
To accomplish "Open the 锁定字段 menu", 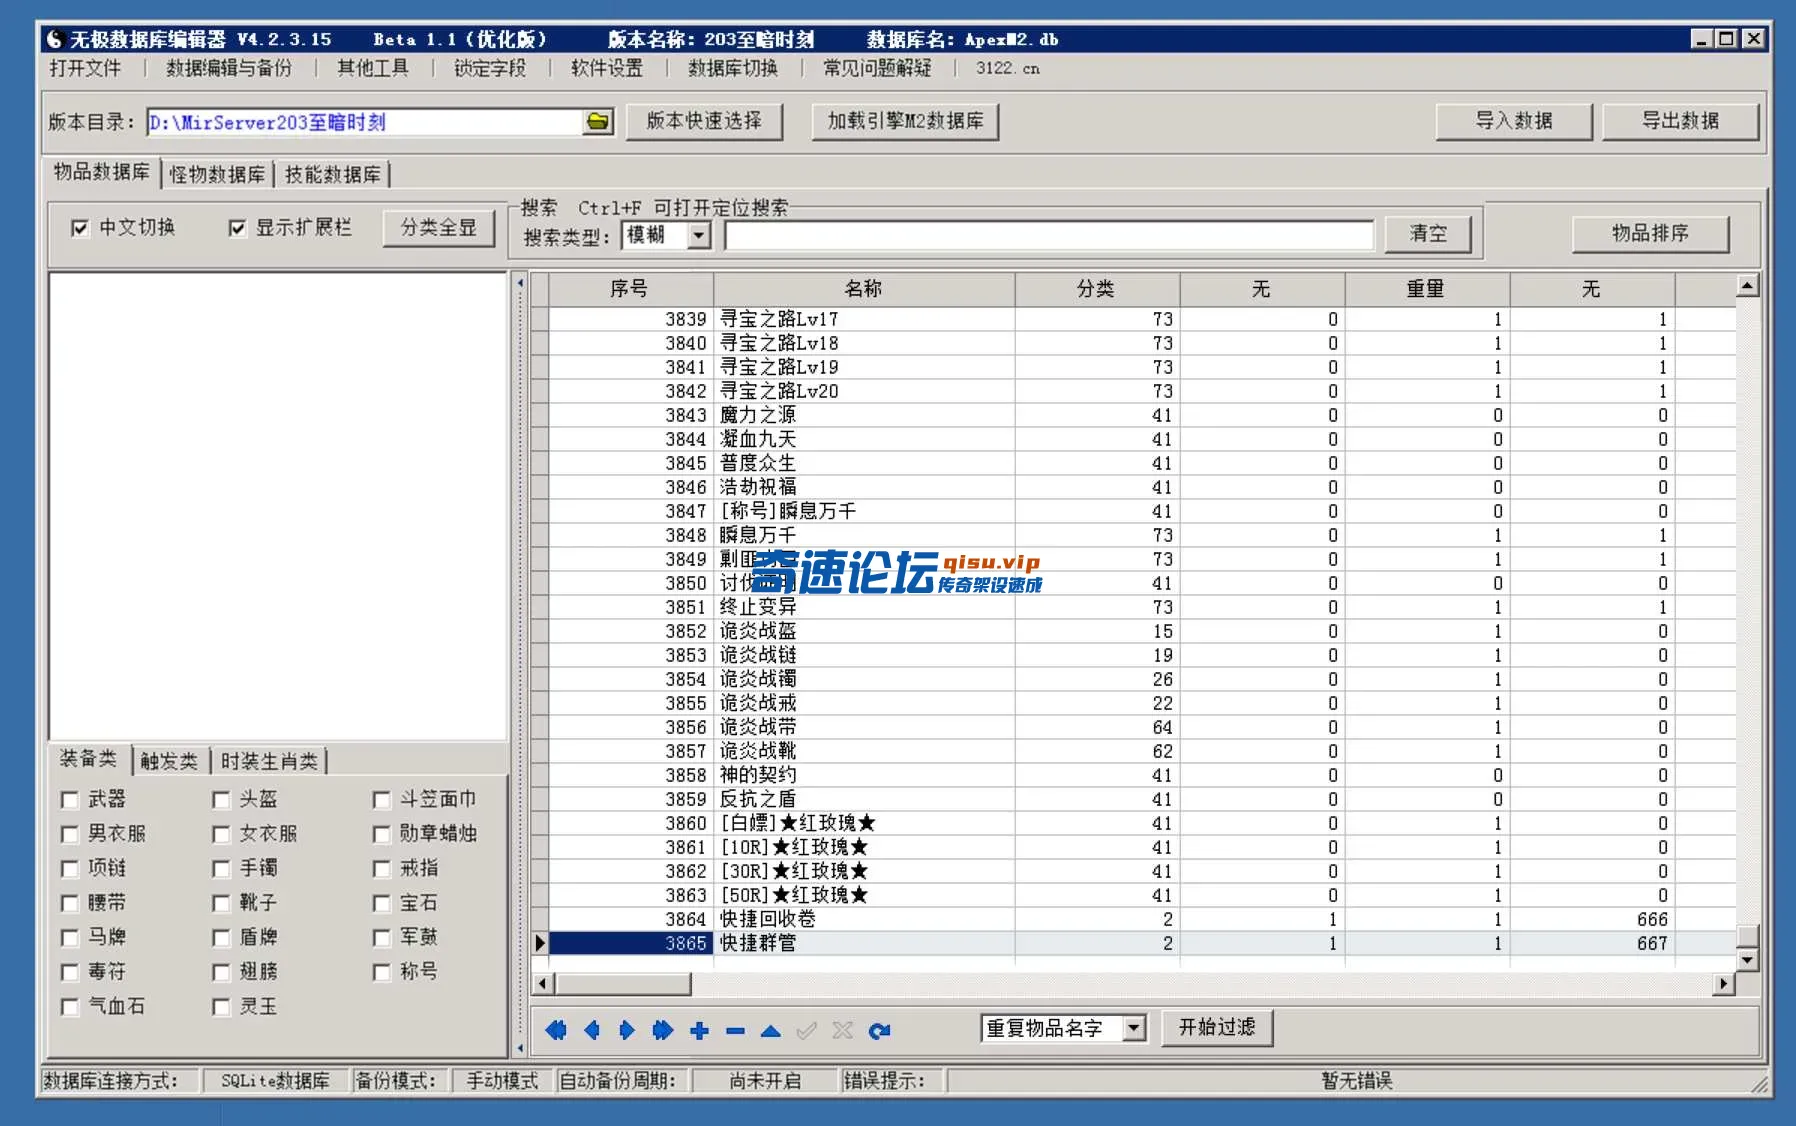I will pyautogui.click(x=490, y=68).
